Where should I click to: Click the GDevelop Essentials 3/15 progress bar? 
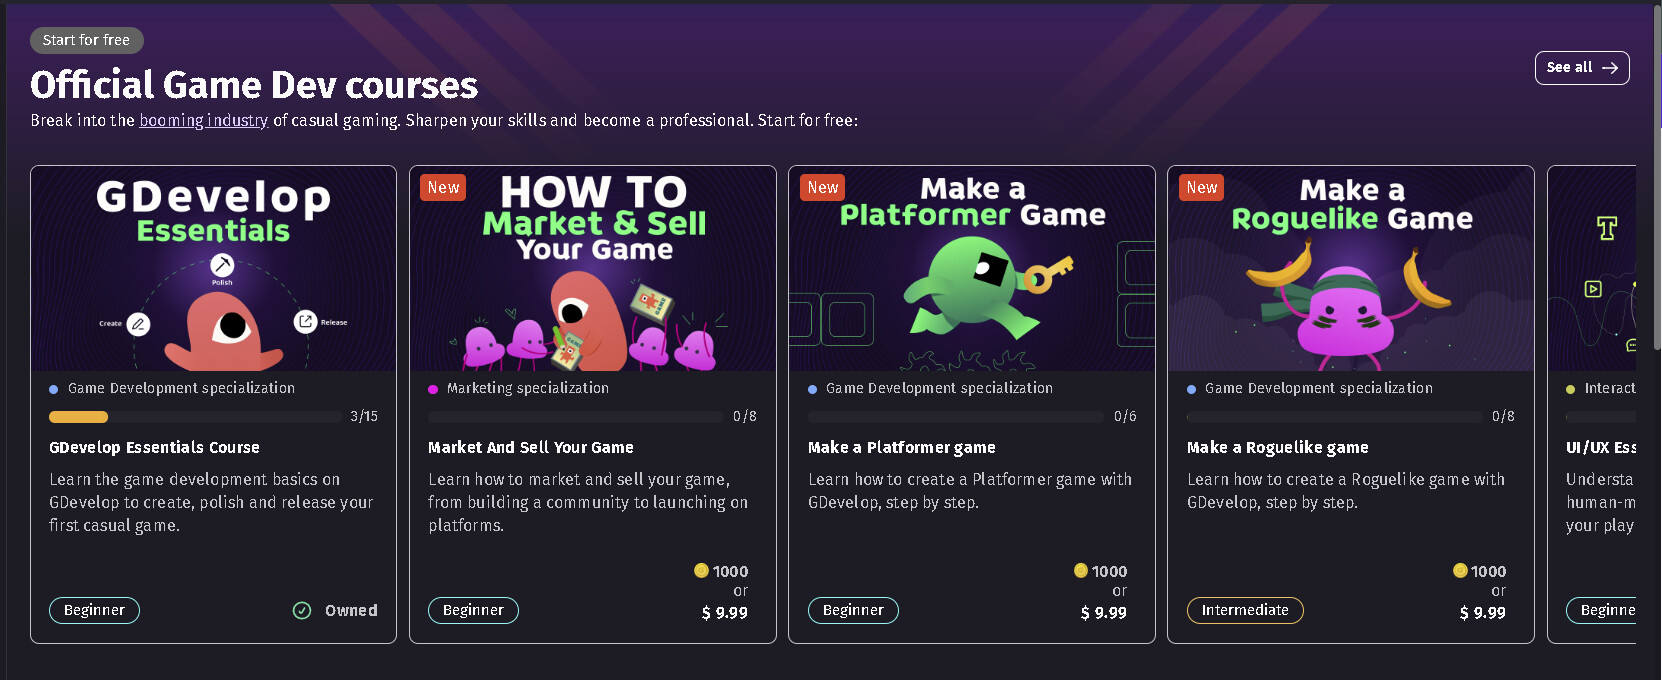pos(194,416)
